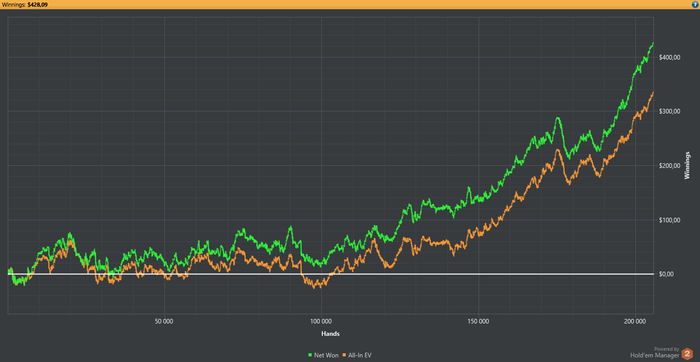
Task: Click the 50 000 x-axis label
Action: [x=165, y=321]
